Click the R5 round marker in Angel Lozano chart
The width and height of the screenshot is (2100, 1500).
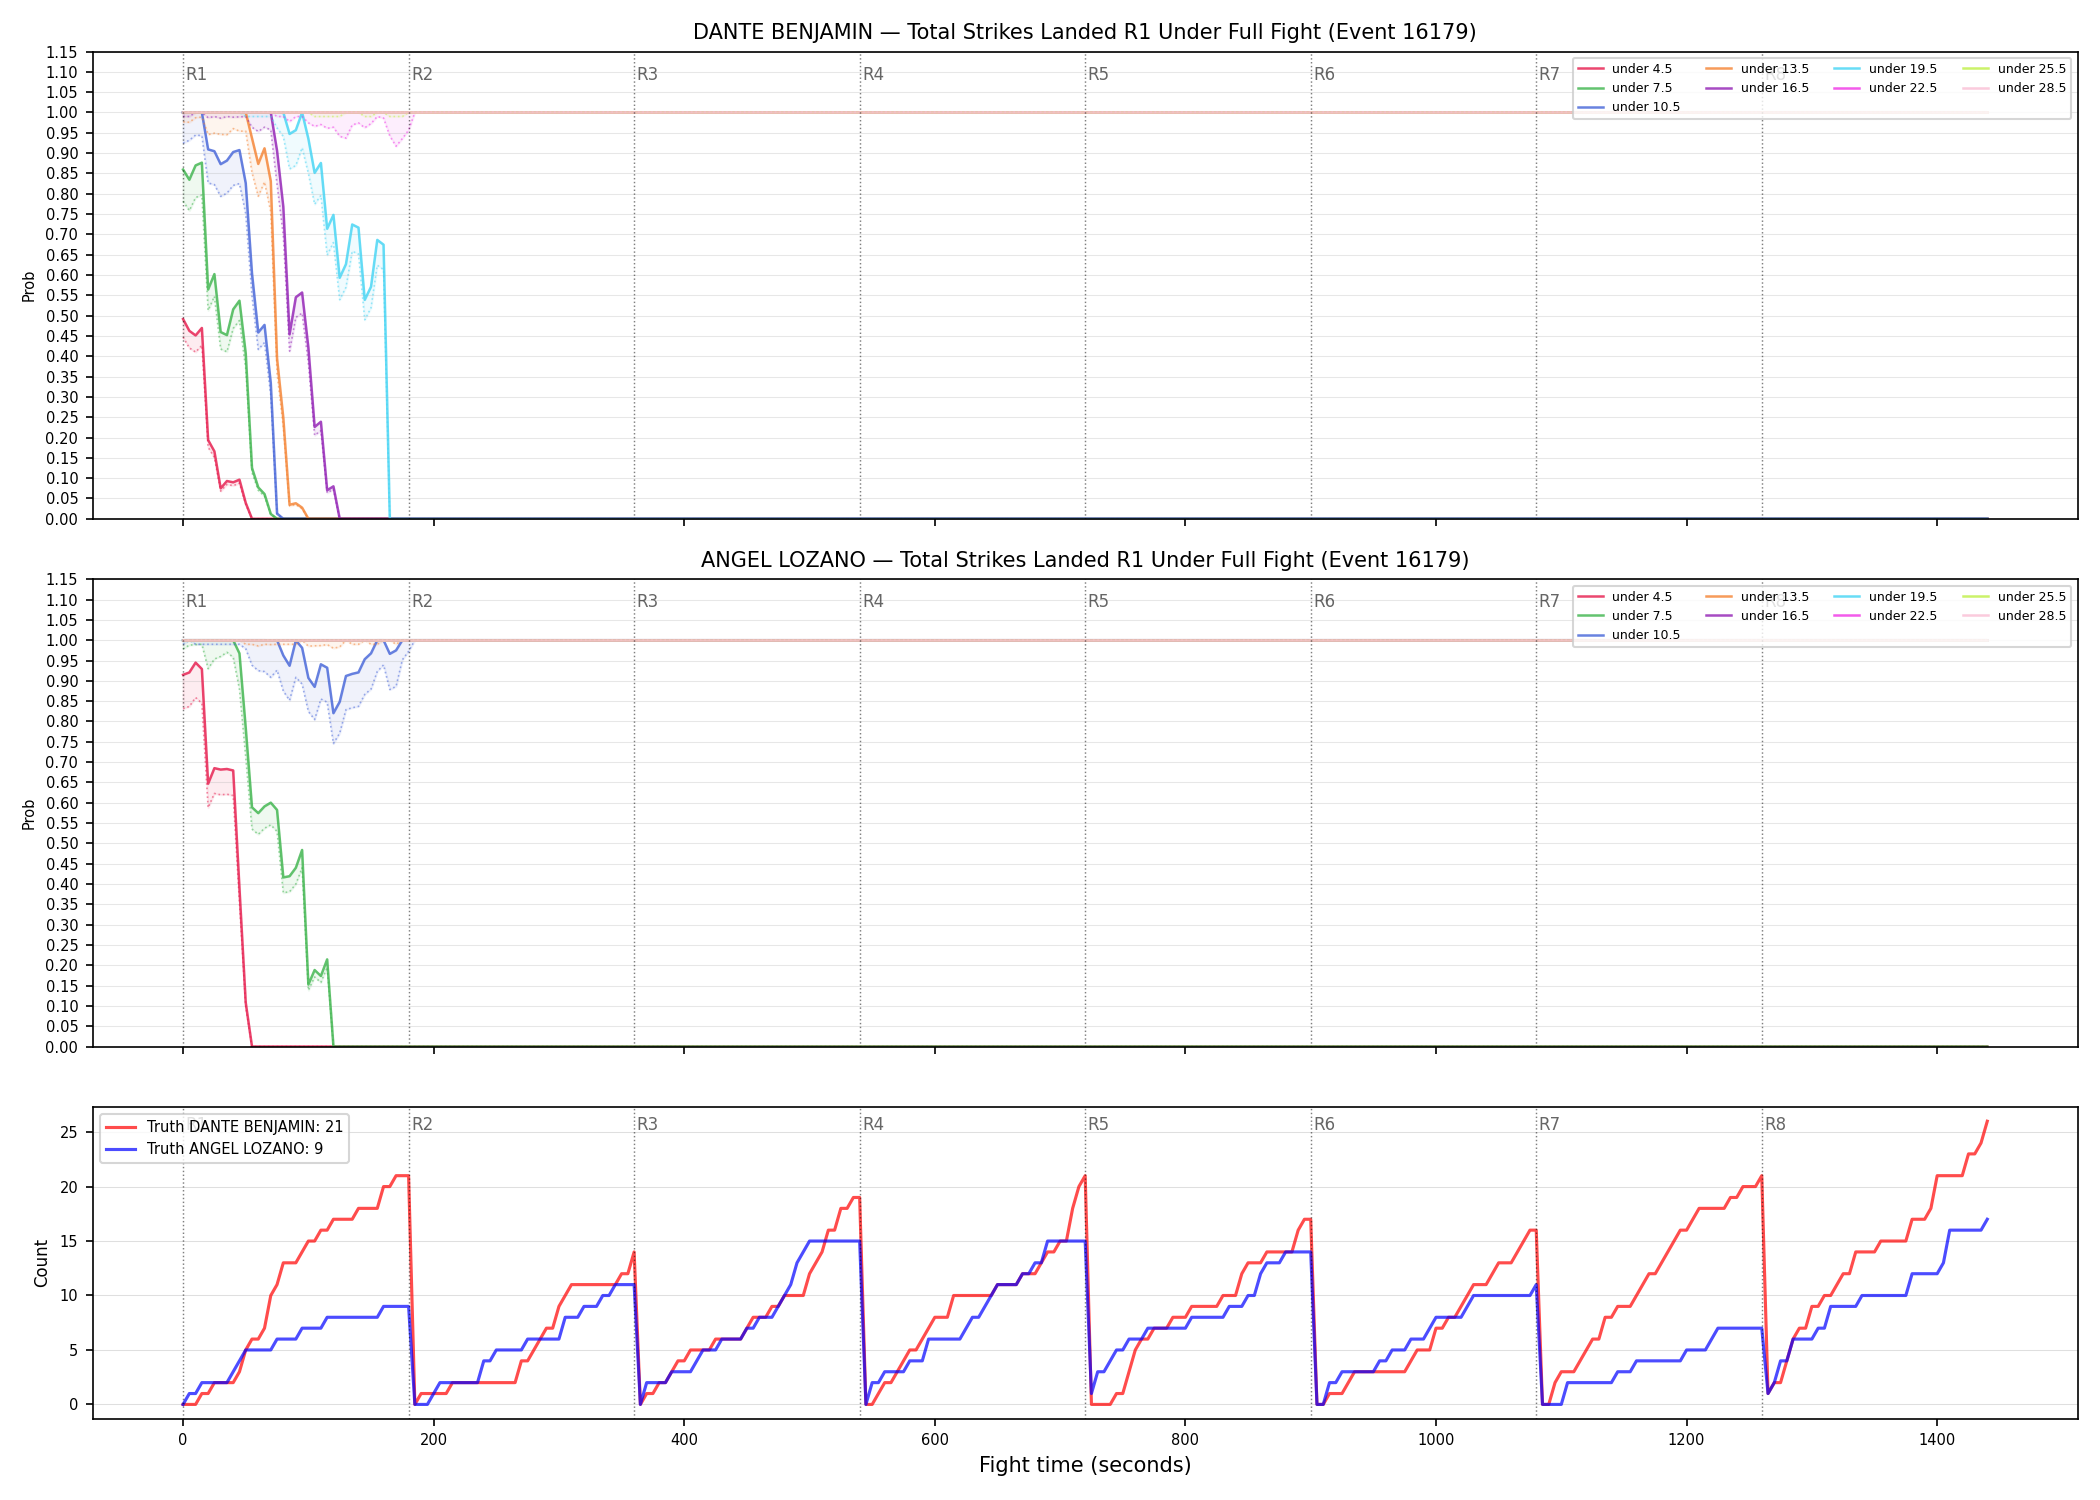1098,601
